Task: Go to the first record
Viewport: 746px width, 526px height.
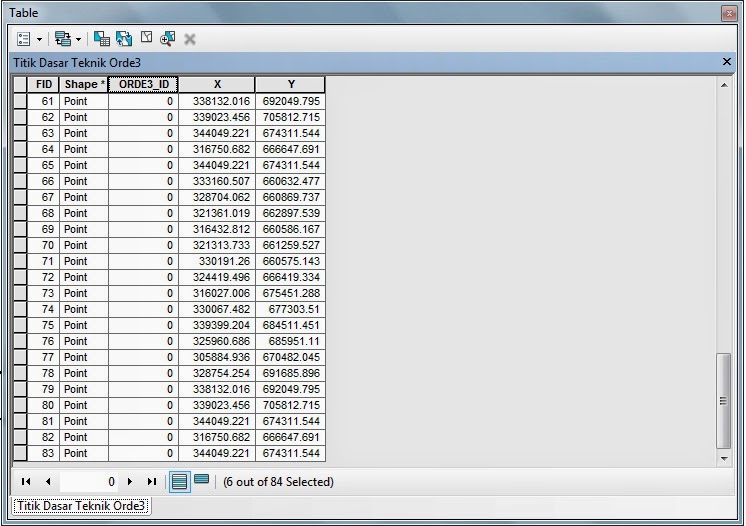Action: [26, 482]
